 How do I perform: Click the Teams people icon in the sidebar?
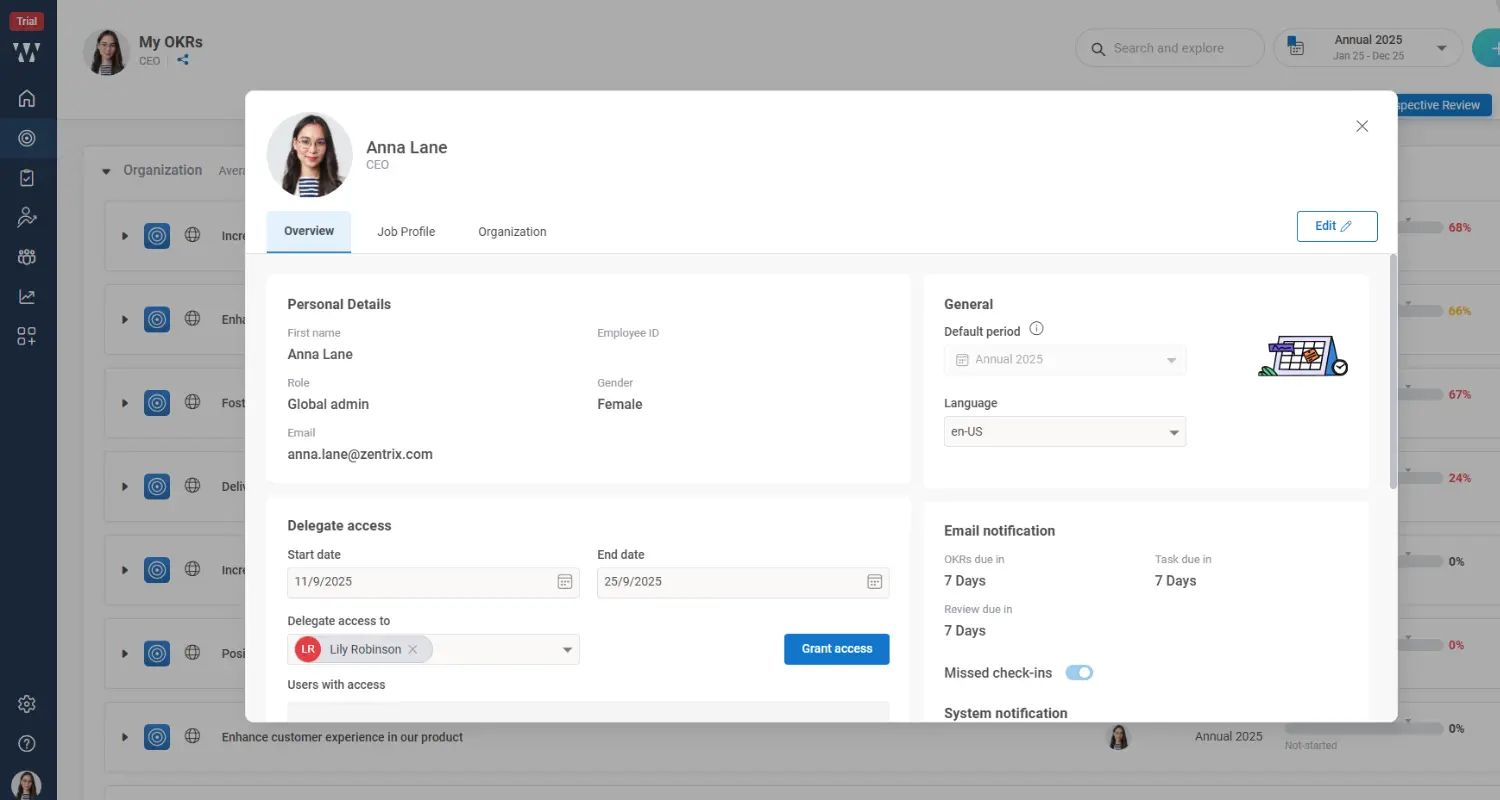click(27, 256)
